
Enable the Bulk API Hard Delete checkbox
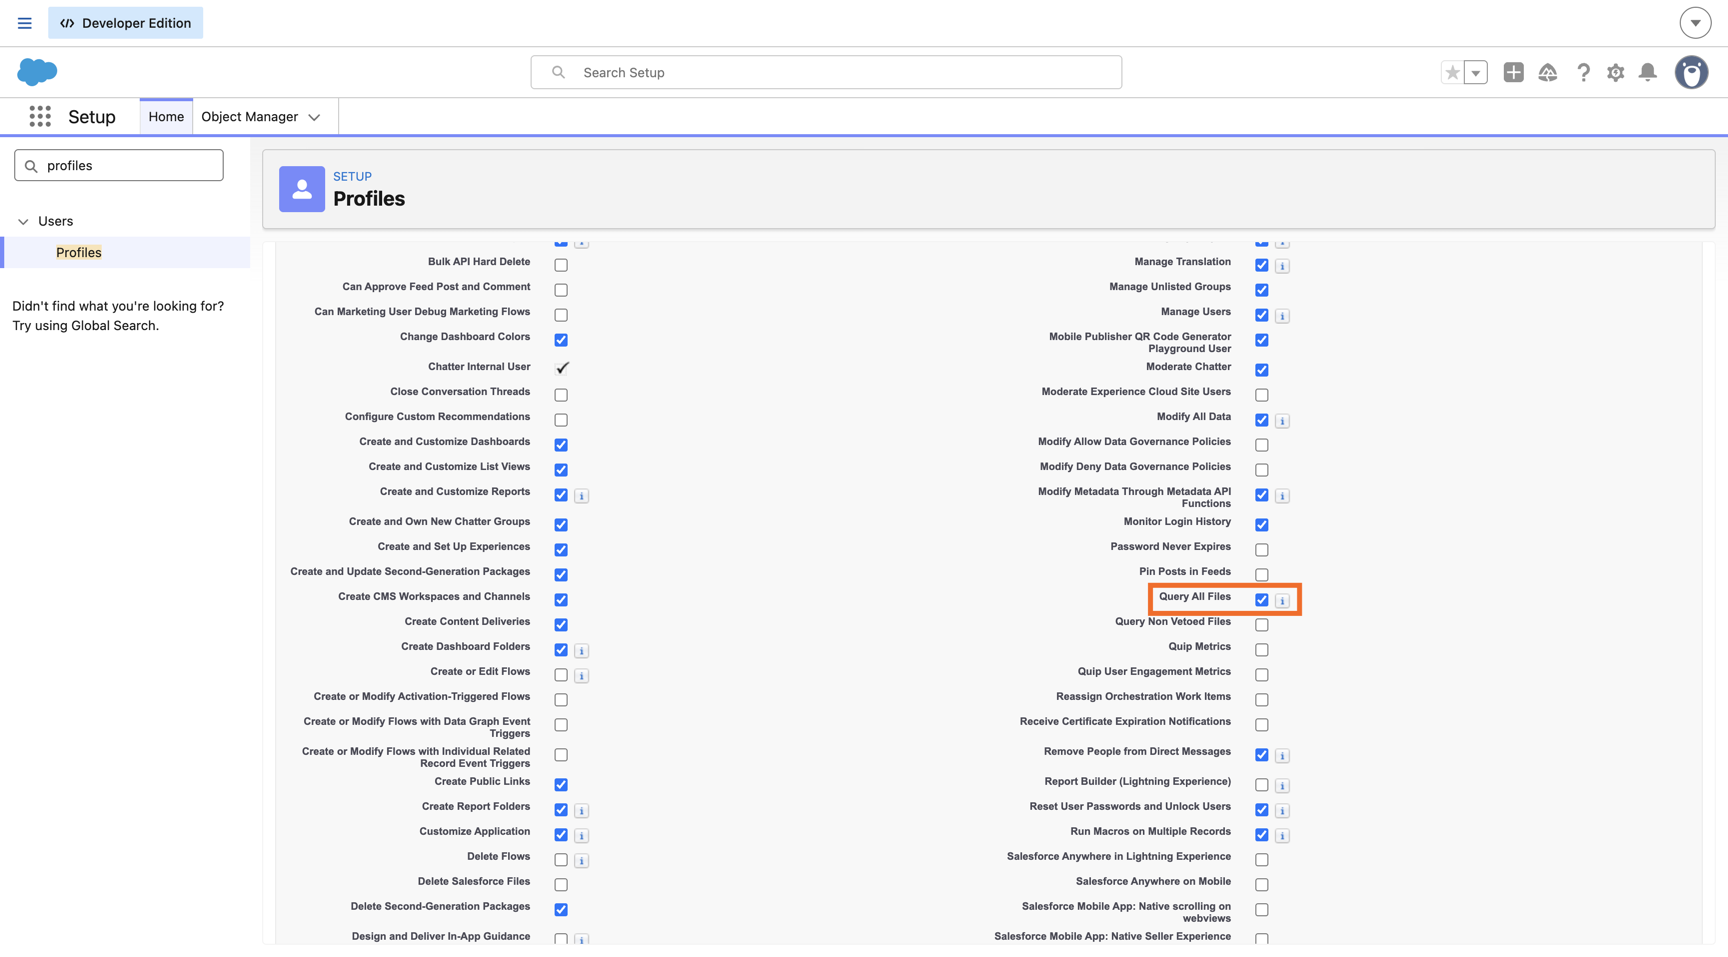pyautogui.click(x=561, y=265)
